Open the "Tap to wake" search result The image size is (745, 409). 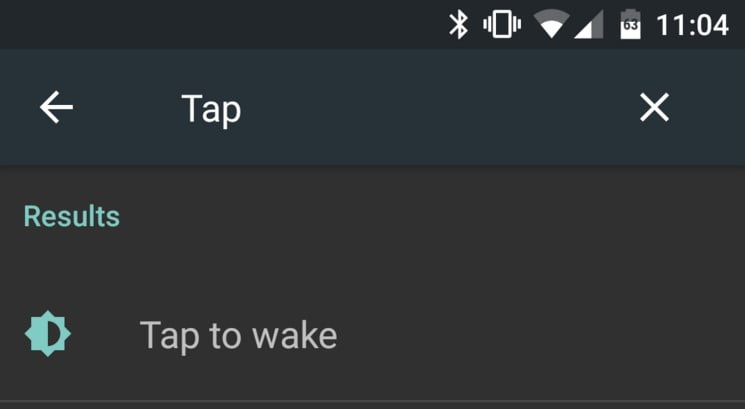point(372,335)
